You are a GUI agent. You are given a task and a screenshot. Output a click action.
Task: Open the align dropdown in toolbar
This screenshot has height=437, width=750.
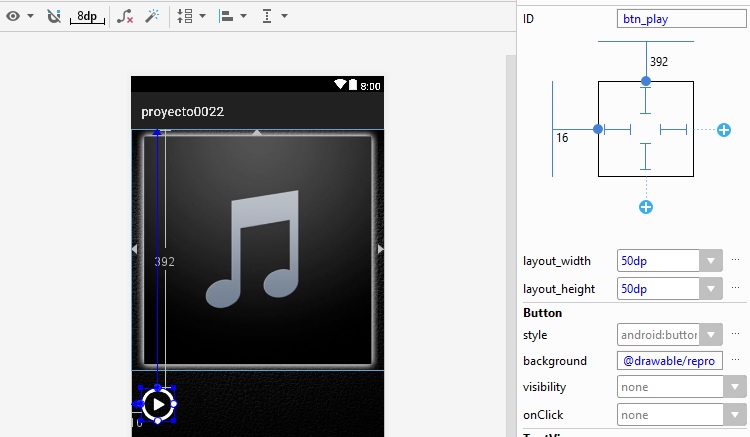(x=232, y=16)
